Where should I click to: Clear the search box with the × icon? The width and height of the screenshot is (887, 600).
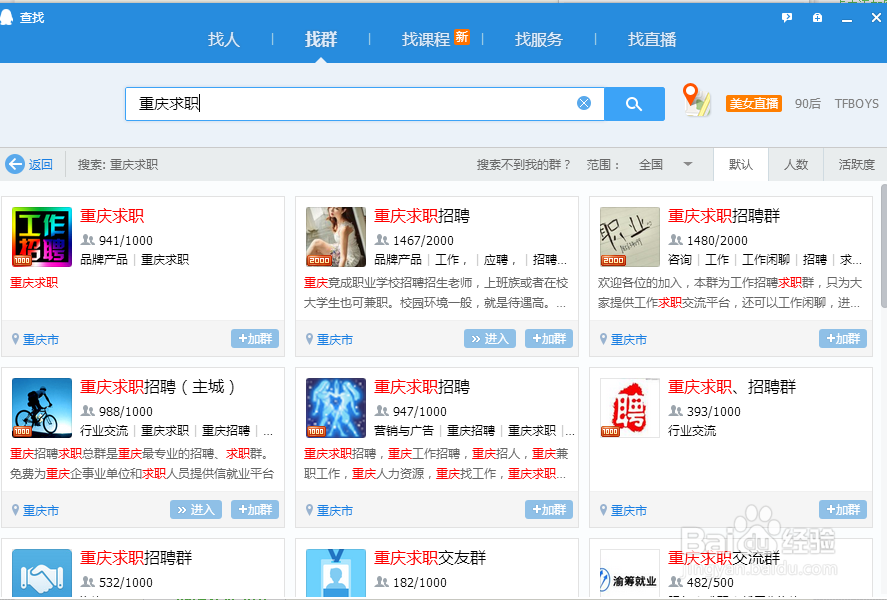(584, 103)
